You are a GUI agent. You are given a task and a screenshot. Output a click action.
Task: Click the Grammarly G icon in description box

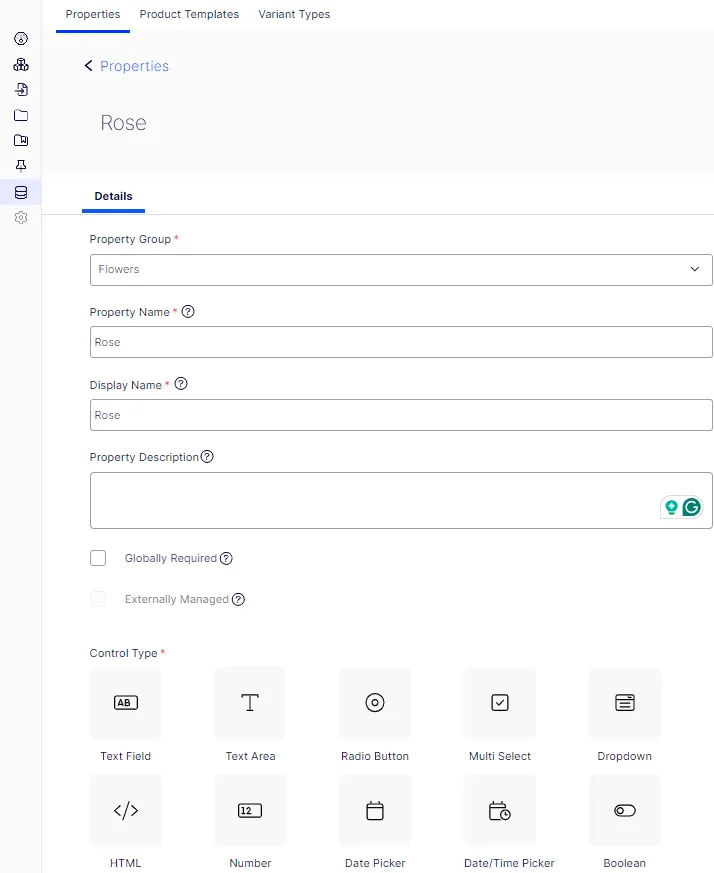click(x=691, y=507)
